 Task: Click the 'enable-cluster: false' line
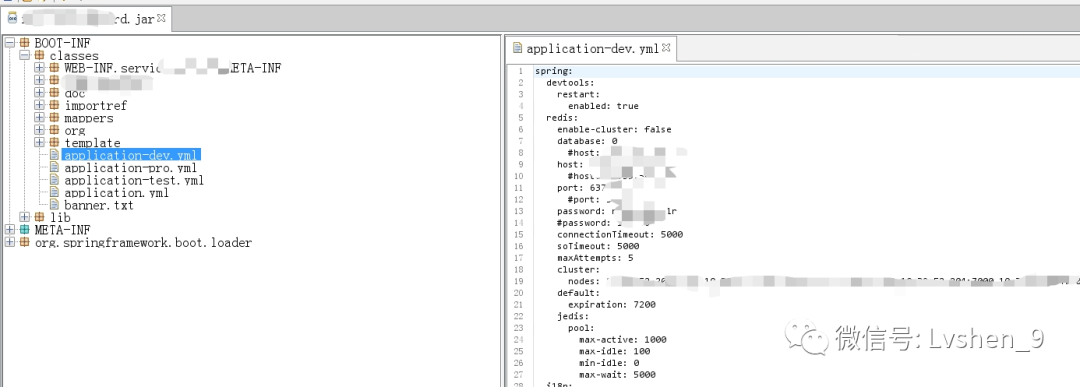pyautogui.click(x=614, y=129)
